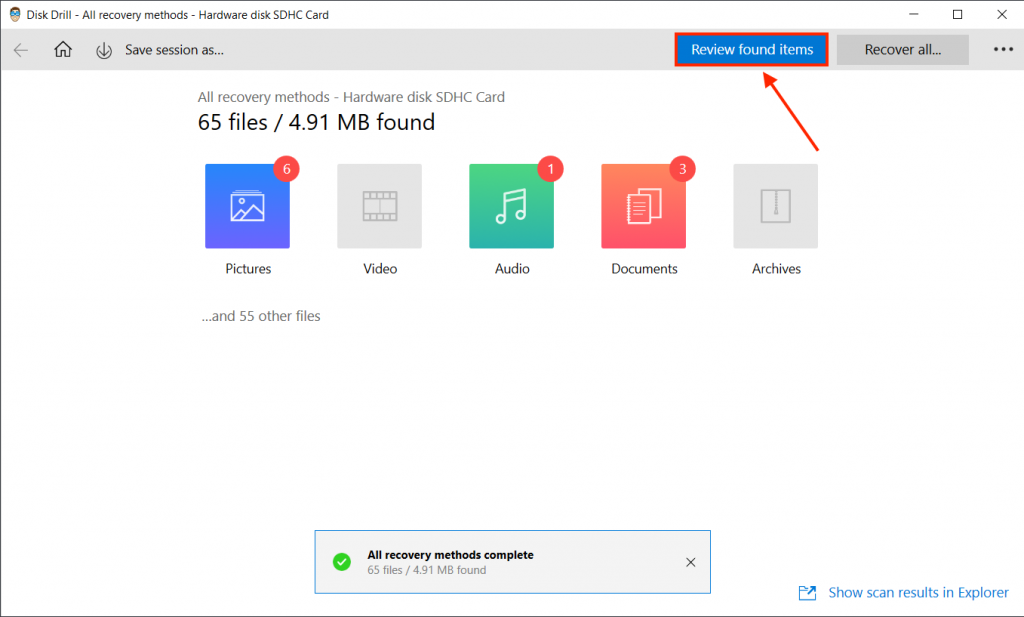Screen dimensions: 1024x617
Task: Select the Documents category icon
Action: pyautogui.click(x=643, y=205)
